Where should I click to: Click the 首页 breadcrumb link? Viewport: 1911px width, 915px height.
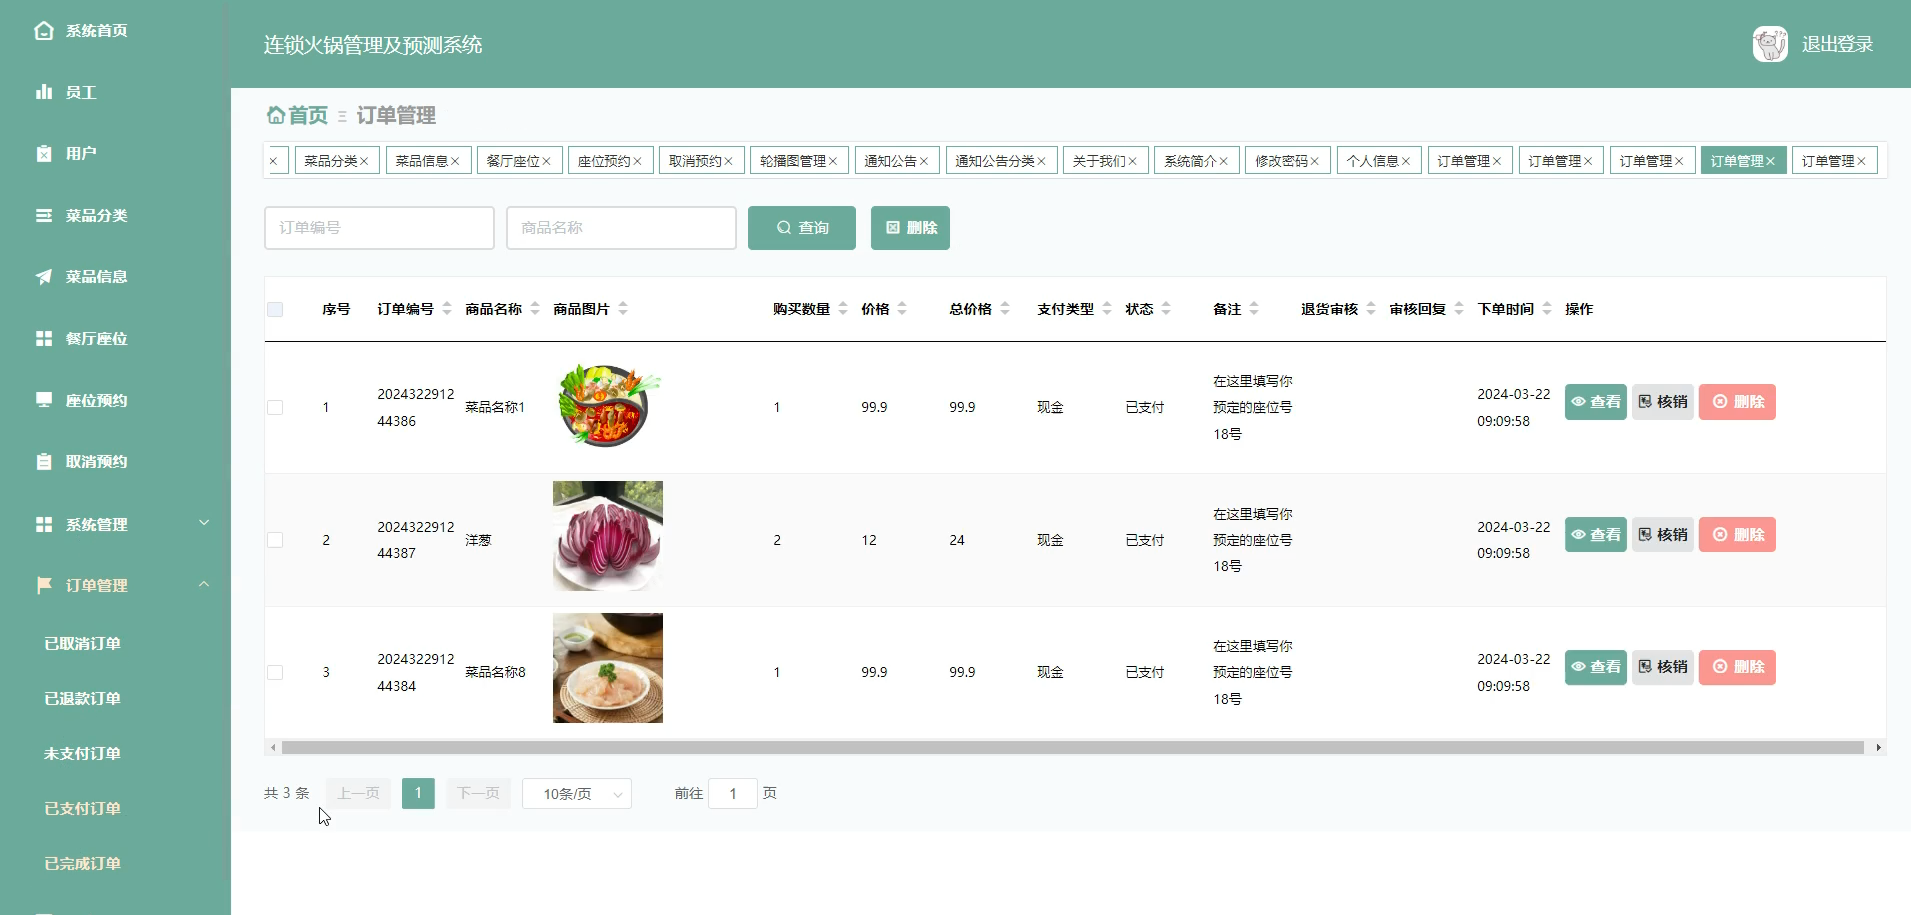[308, 115]
